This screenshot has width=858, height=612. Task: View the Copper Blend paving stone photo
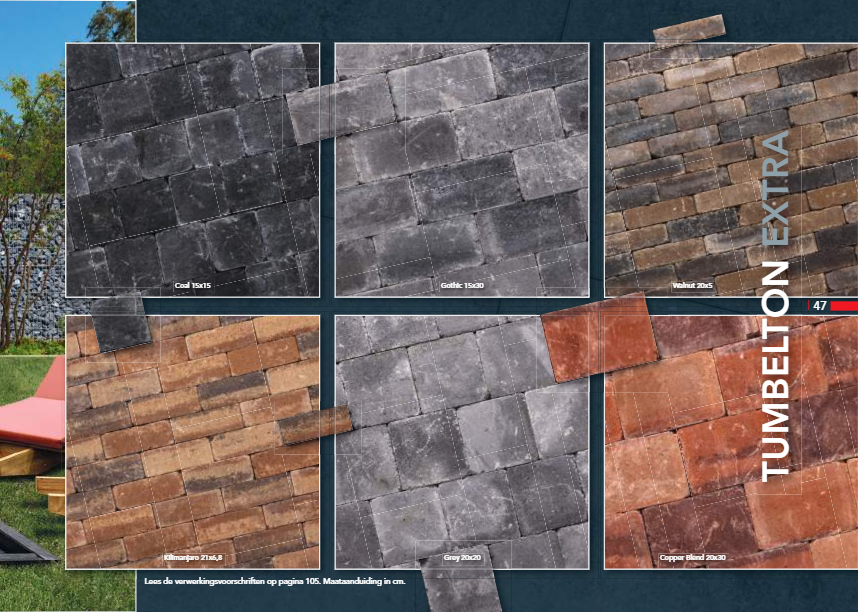click(731, 442)
